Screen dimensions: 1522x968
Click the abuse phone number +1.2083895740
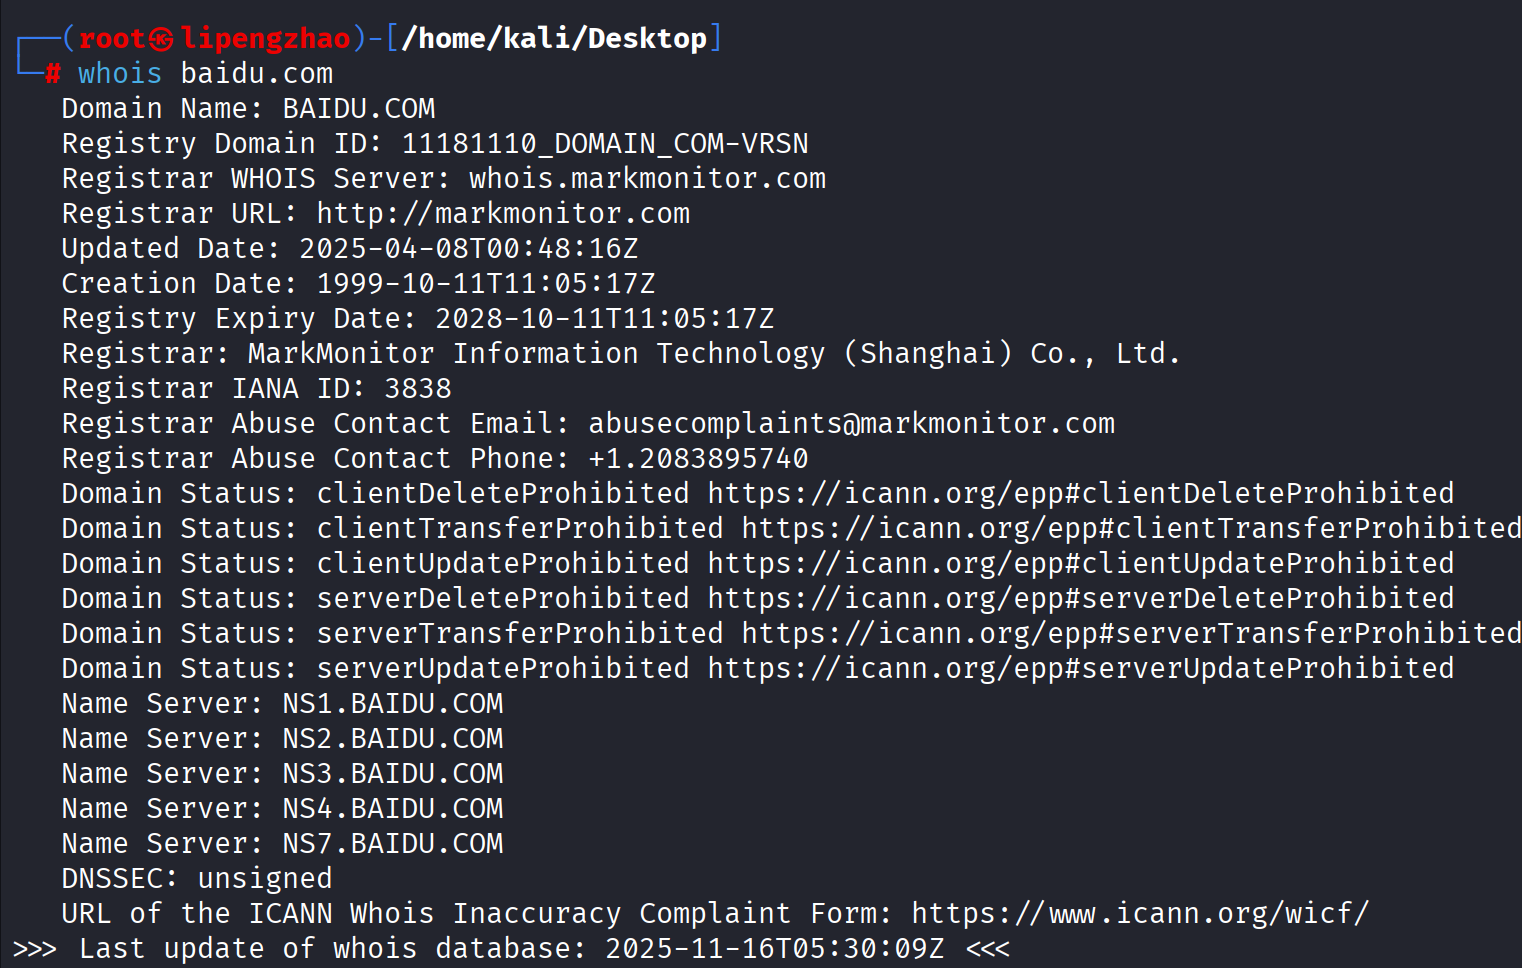pos(698,458)
